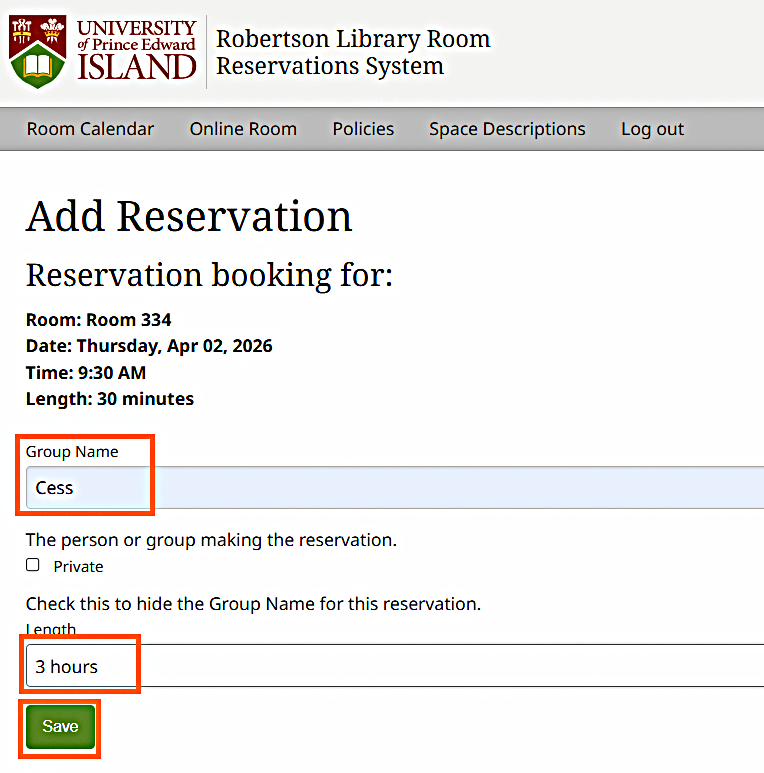This screenshot has height=773, width=764.
Task: Click the Time: 9:30 AM detail line
Action: [86, 373]
